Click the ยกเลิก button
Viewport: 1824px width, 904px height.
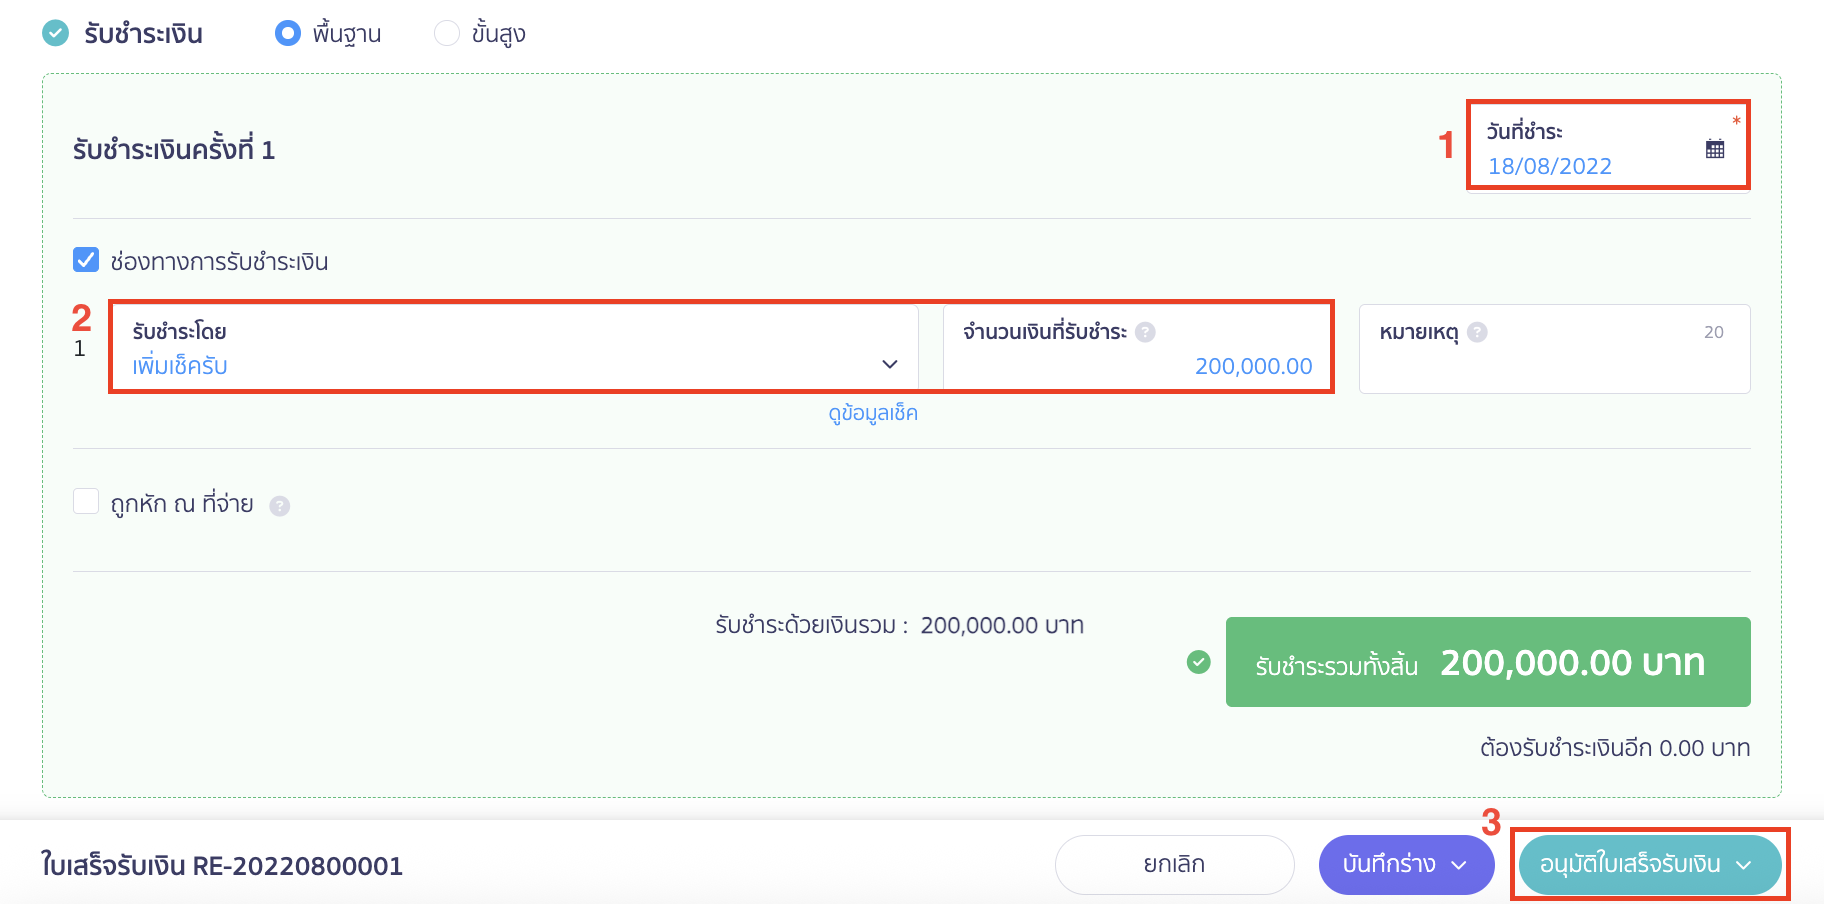[1174, 865]
